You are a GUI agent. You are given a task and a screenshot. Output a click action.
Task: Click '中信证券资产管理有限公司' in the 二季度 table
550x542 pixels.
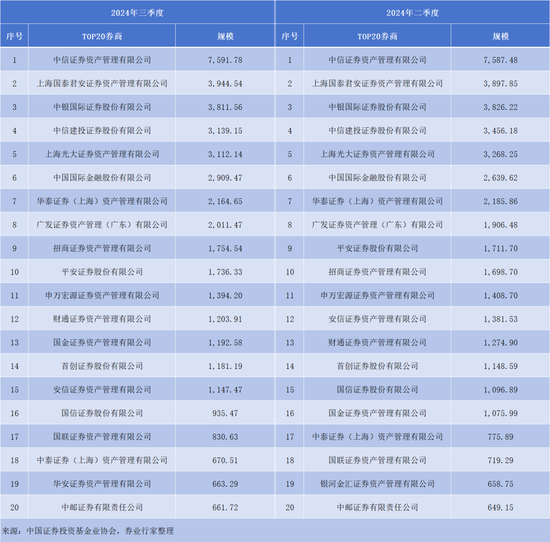click(x=377, y=60)
